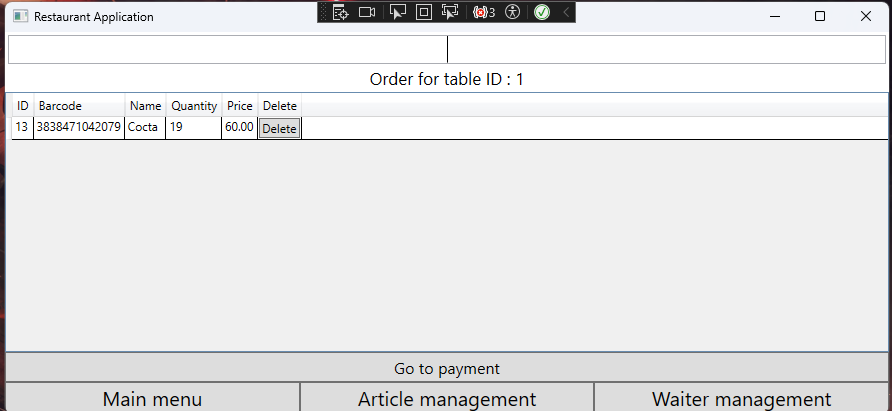Enable Track Focused Element icon
Viewport: 892px width, 411px height.
click(450, 12)
